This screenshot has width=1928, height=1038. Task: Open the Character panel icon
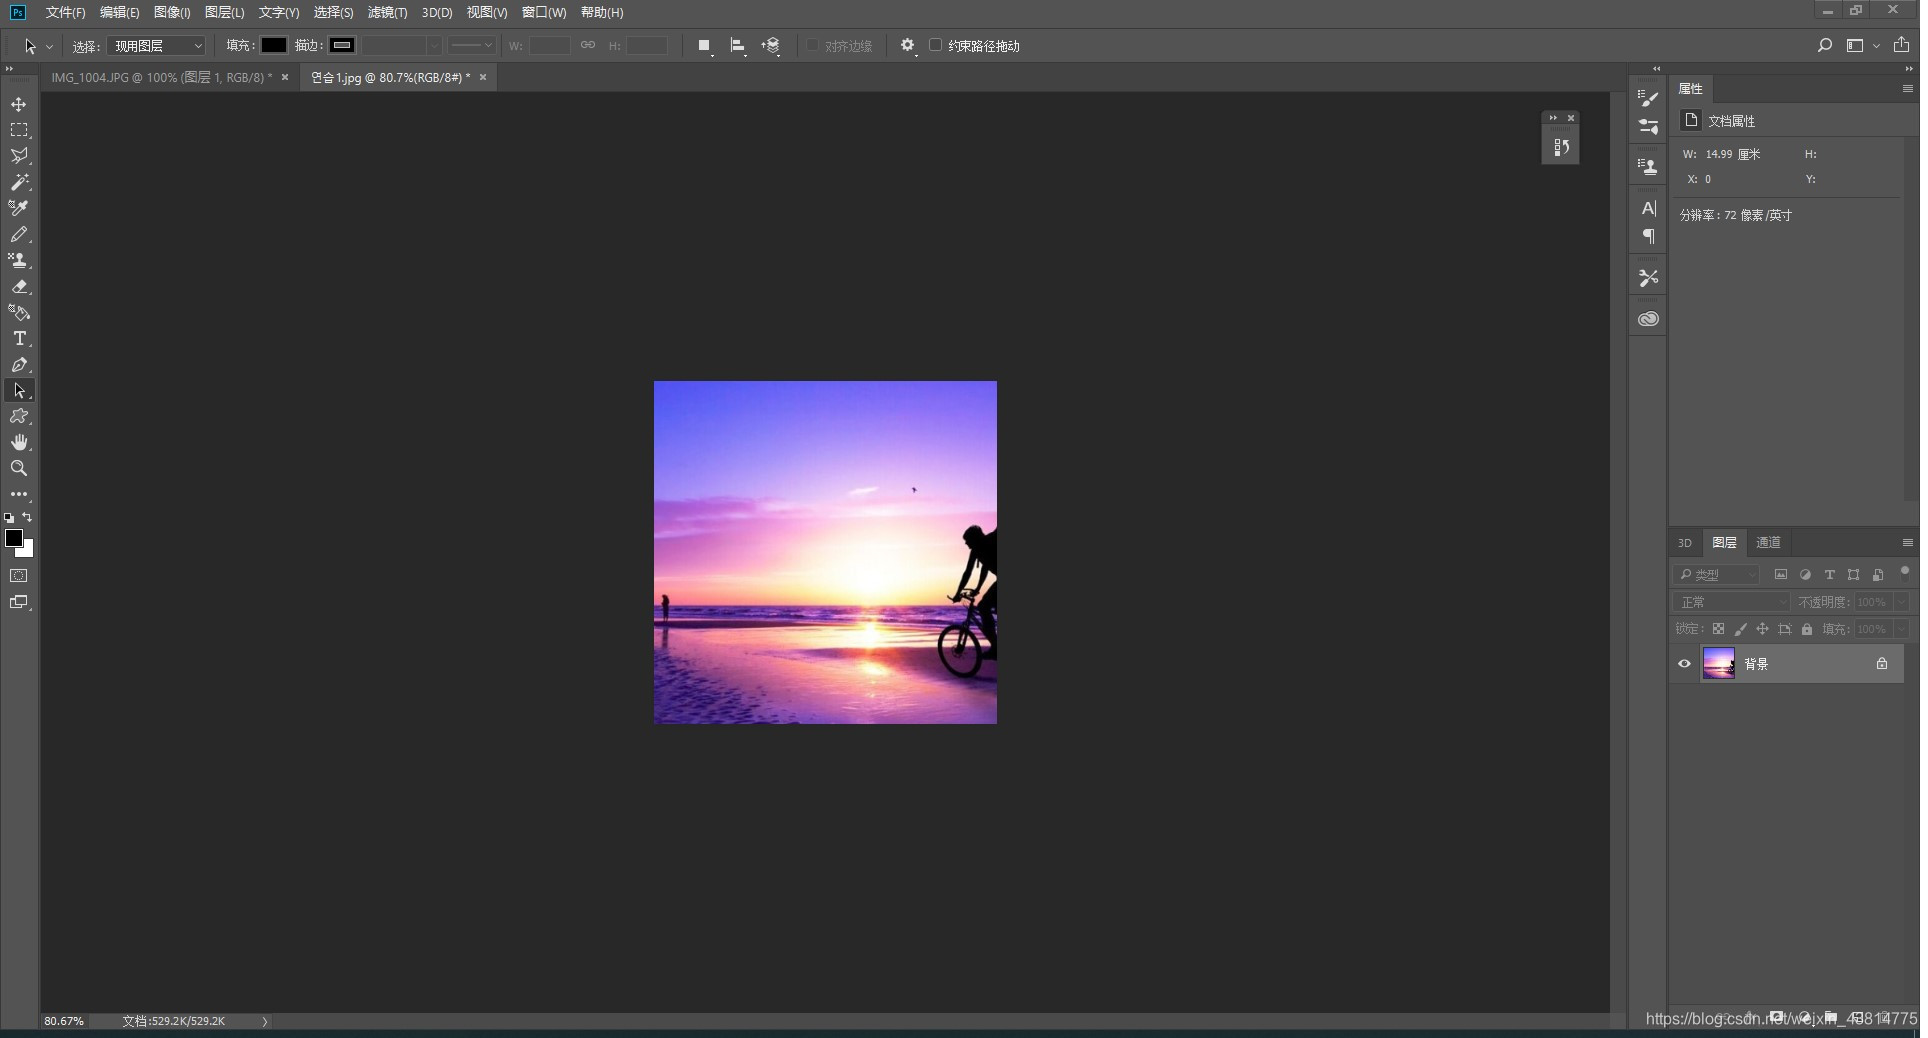click(x=1649, y=208)
